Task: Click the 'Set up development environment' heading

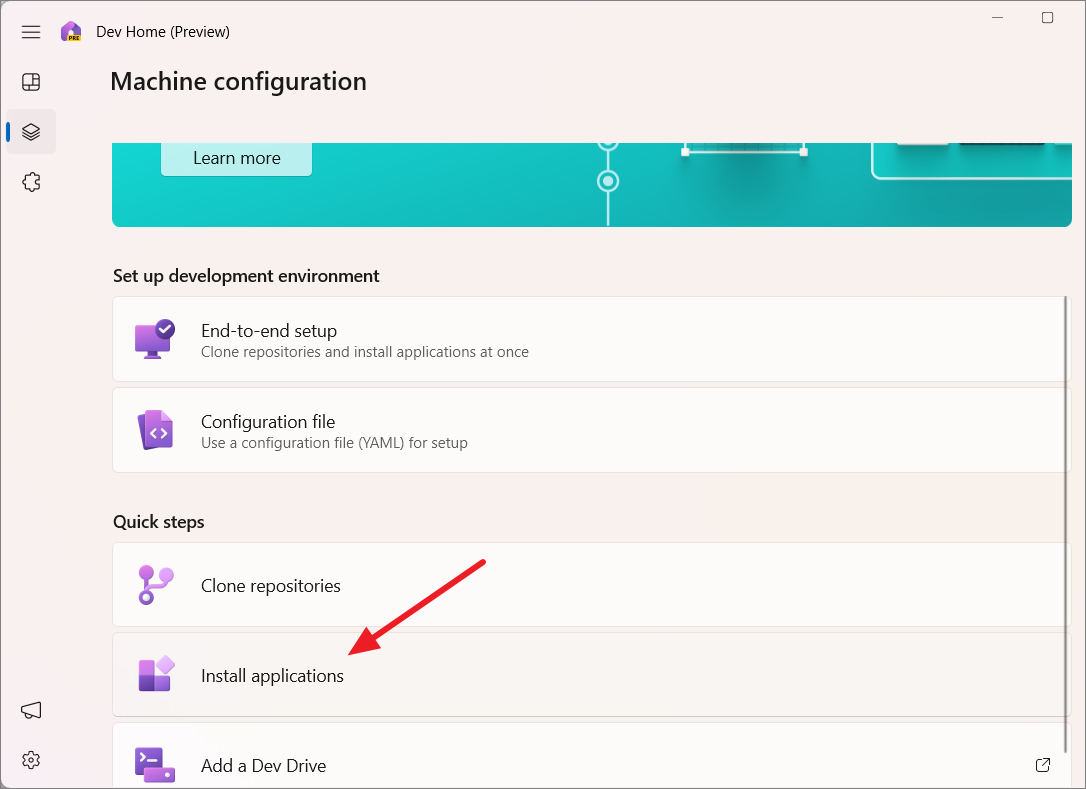Action: point(246,276)
